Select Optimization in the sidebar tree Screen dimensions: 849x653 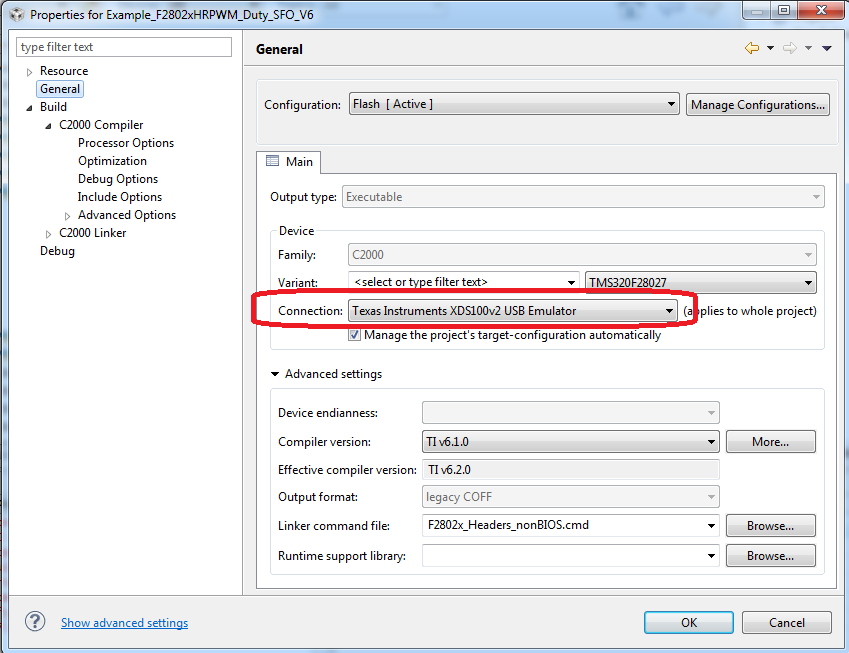112,160
